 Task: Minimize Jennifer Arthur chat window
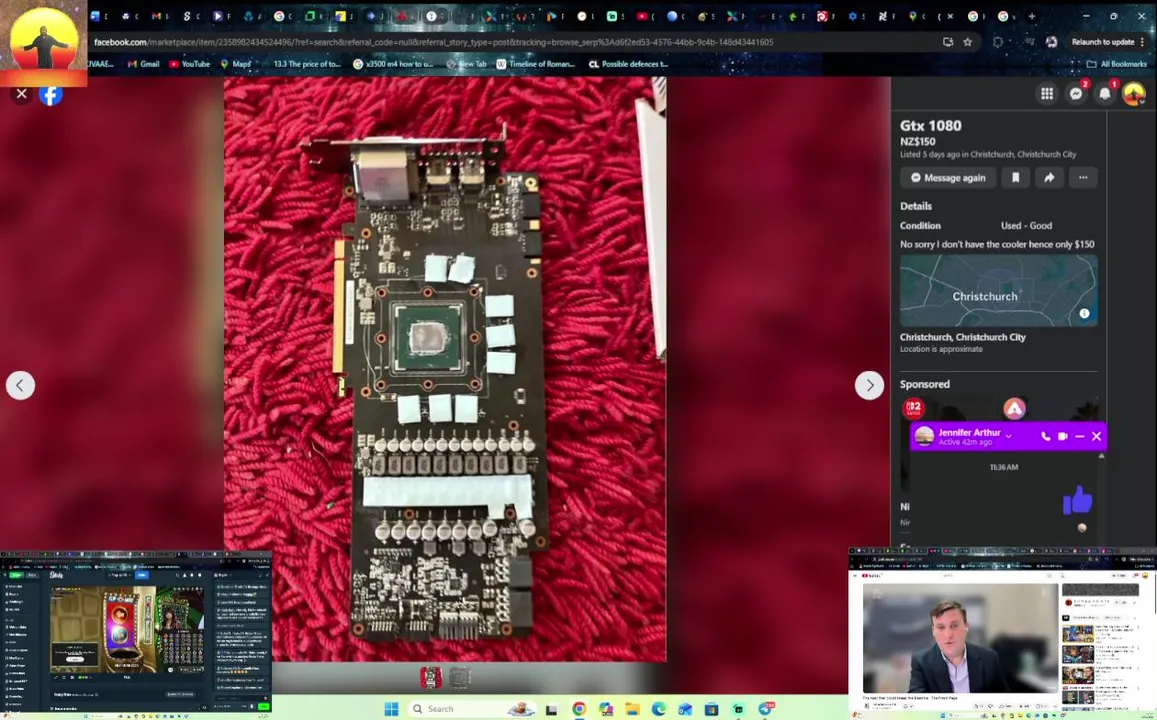pos(1080,436)
